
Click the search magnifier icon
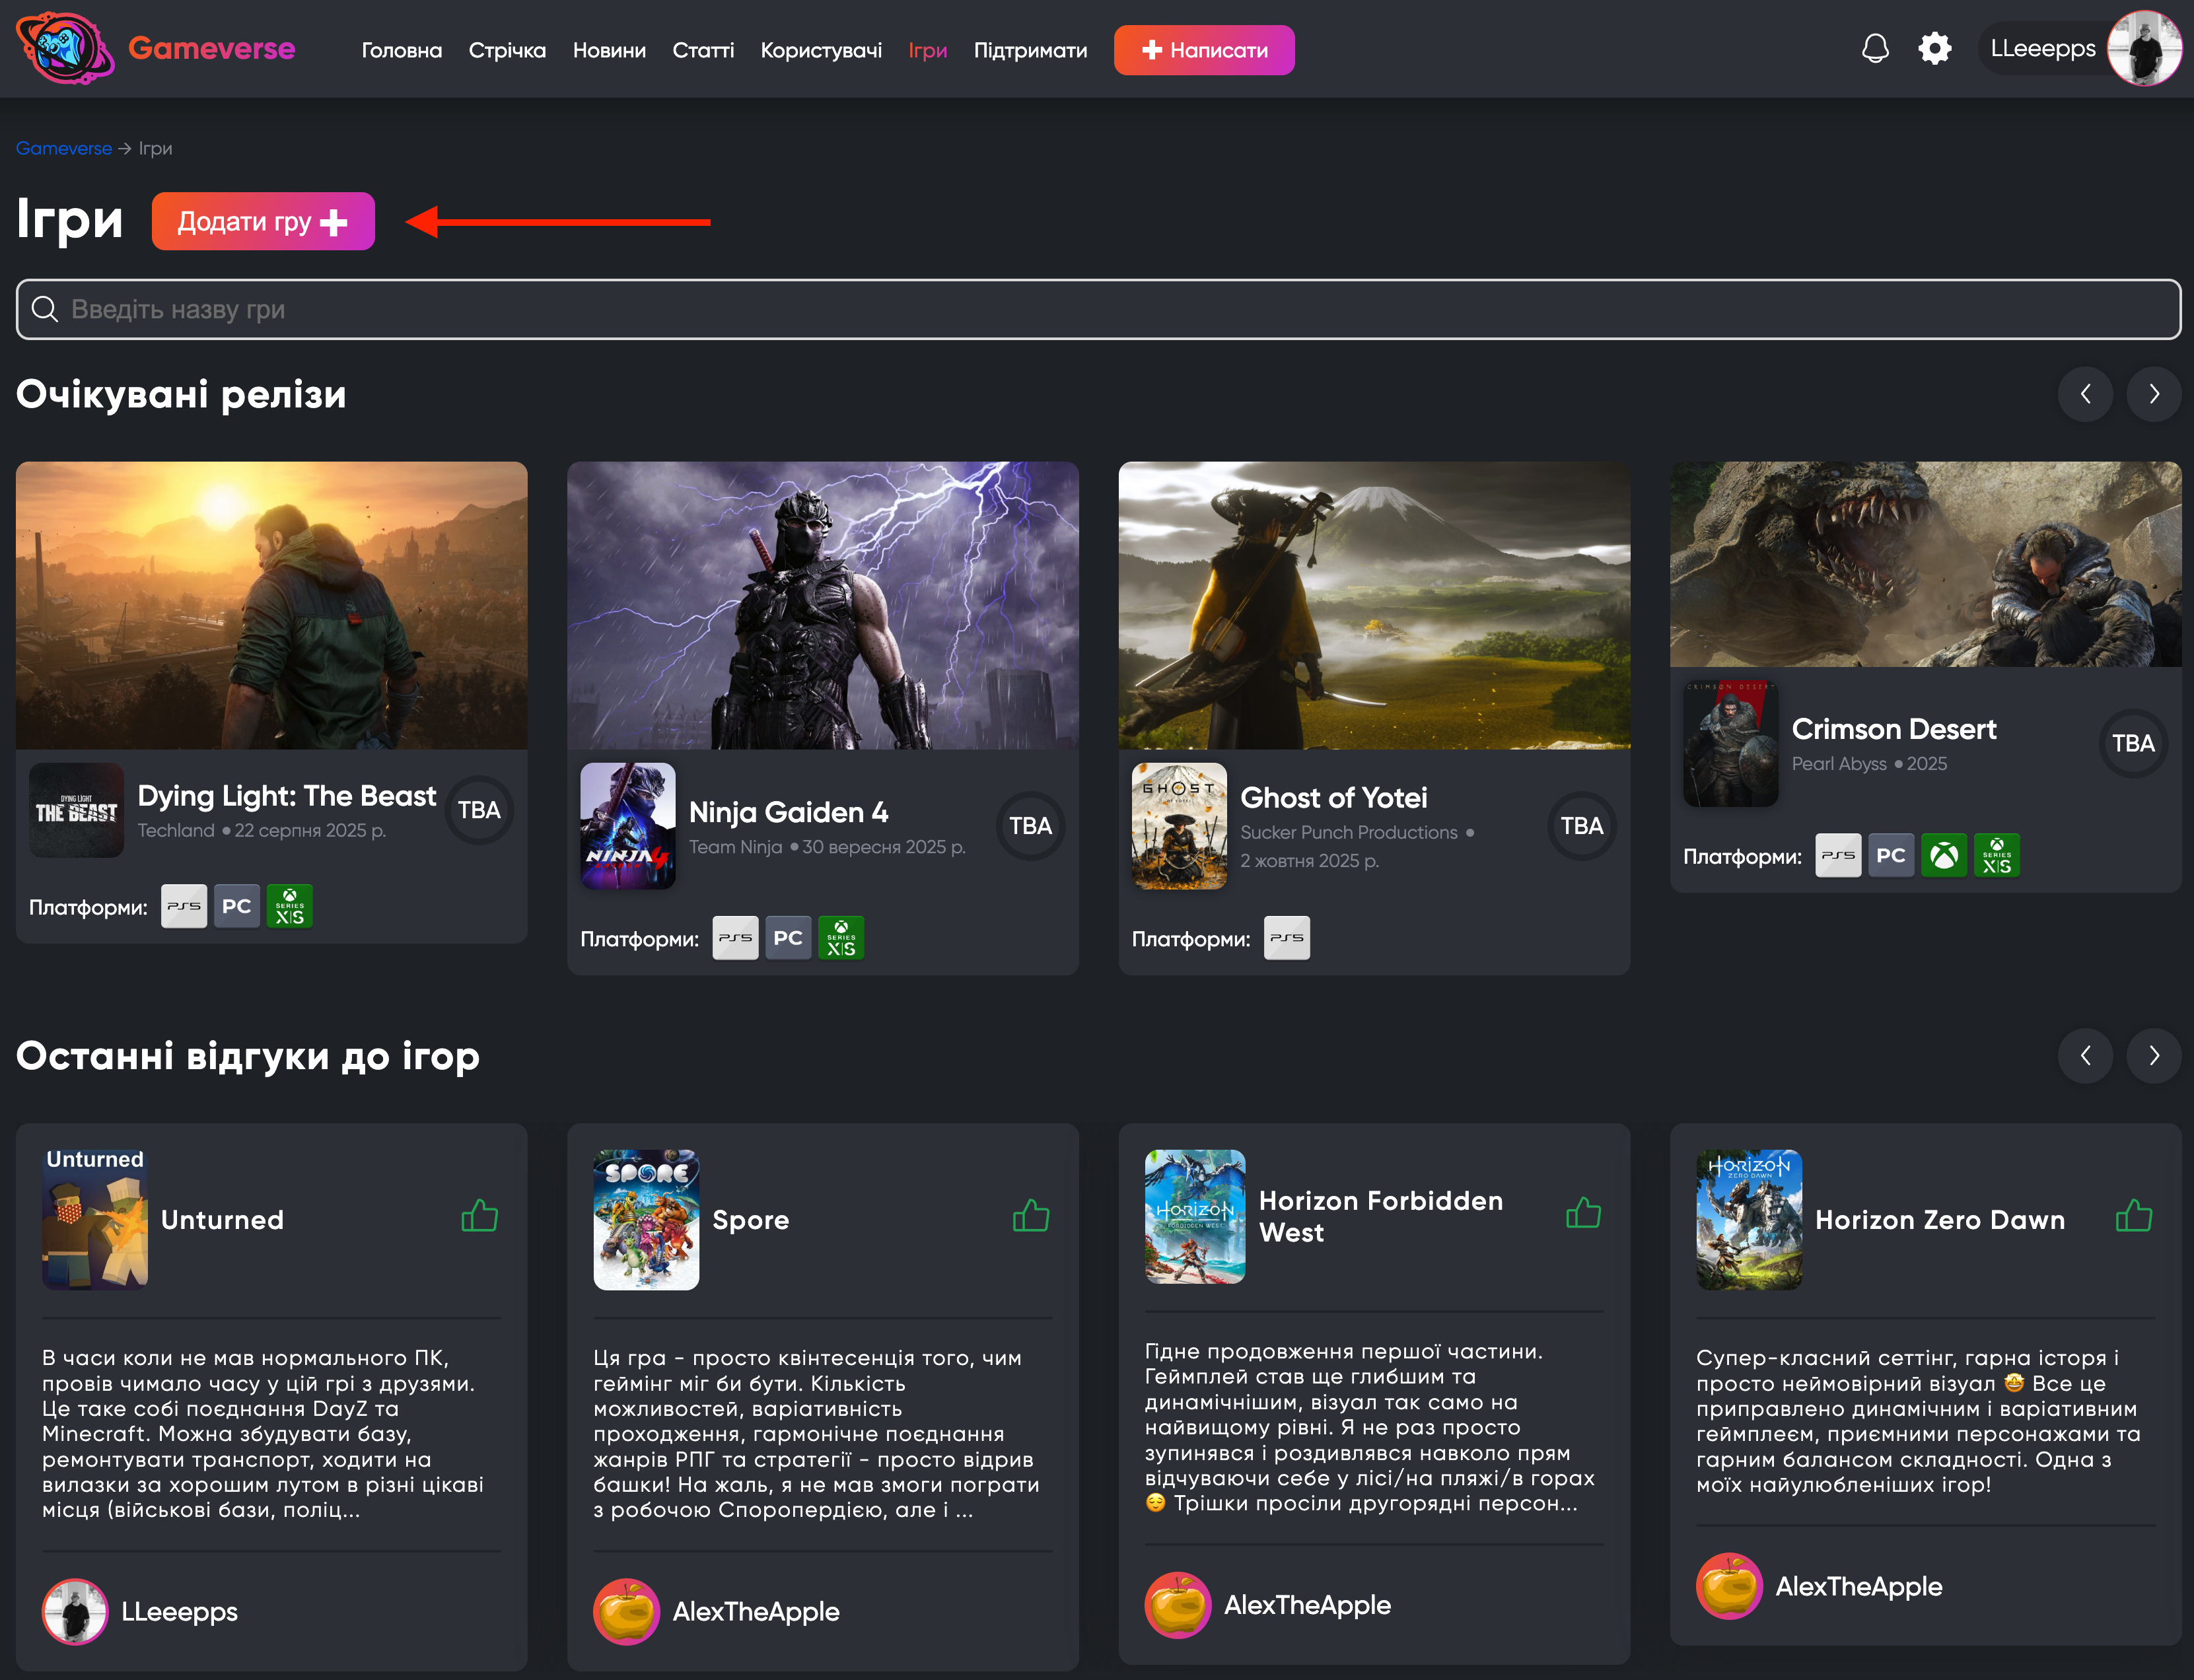pos(45,309)
